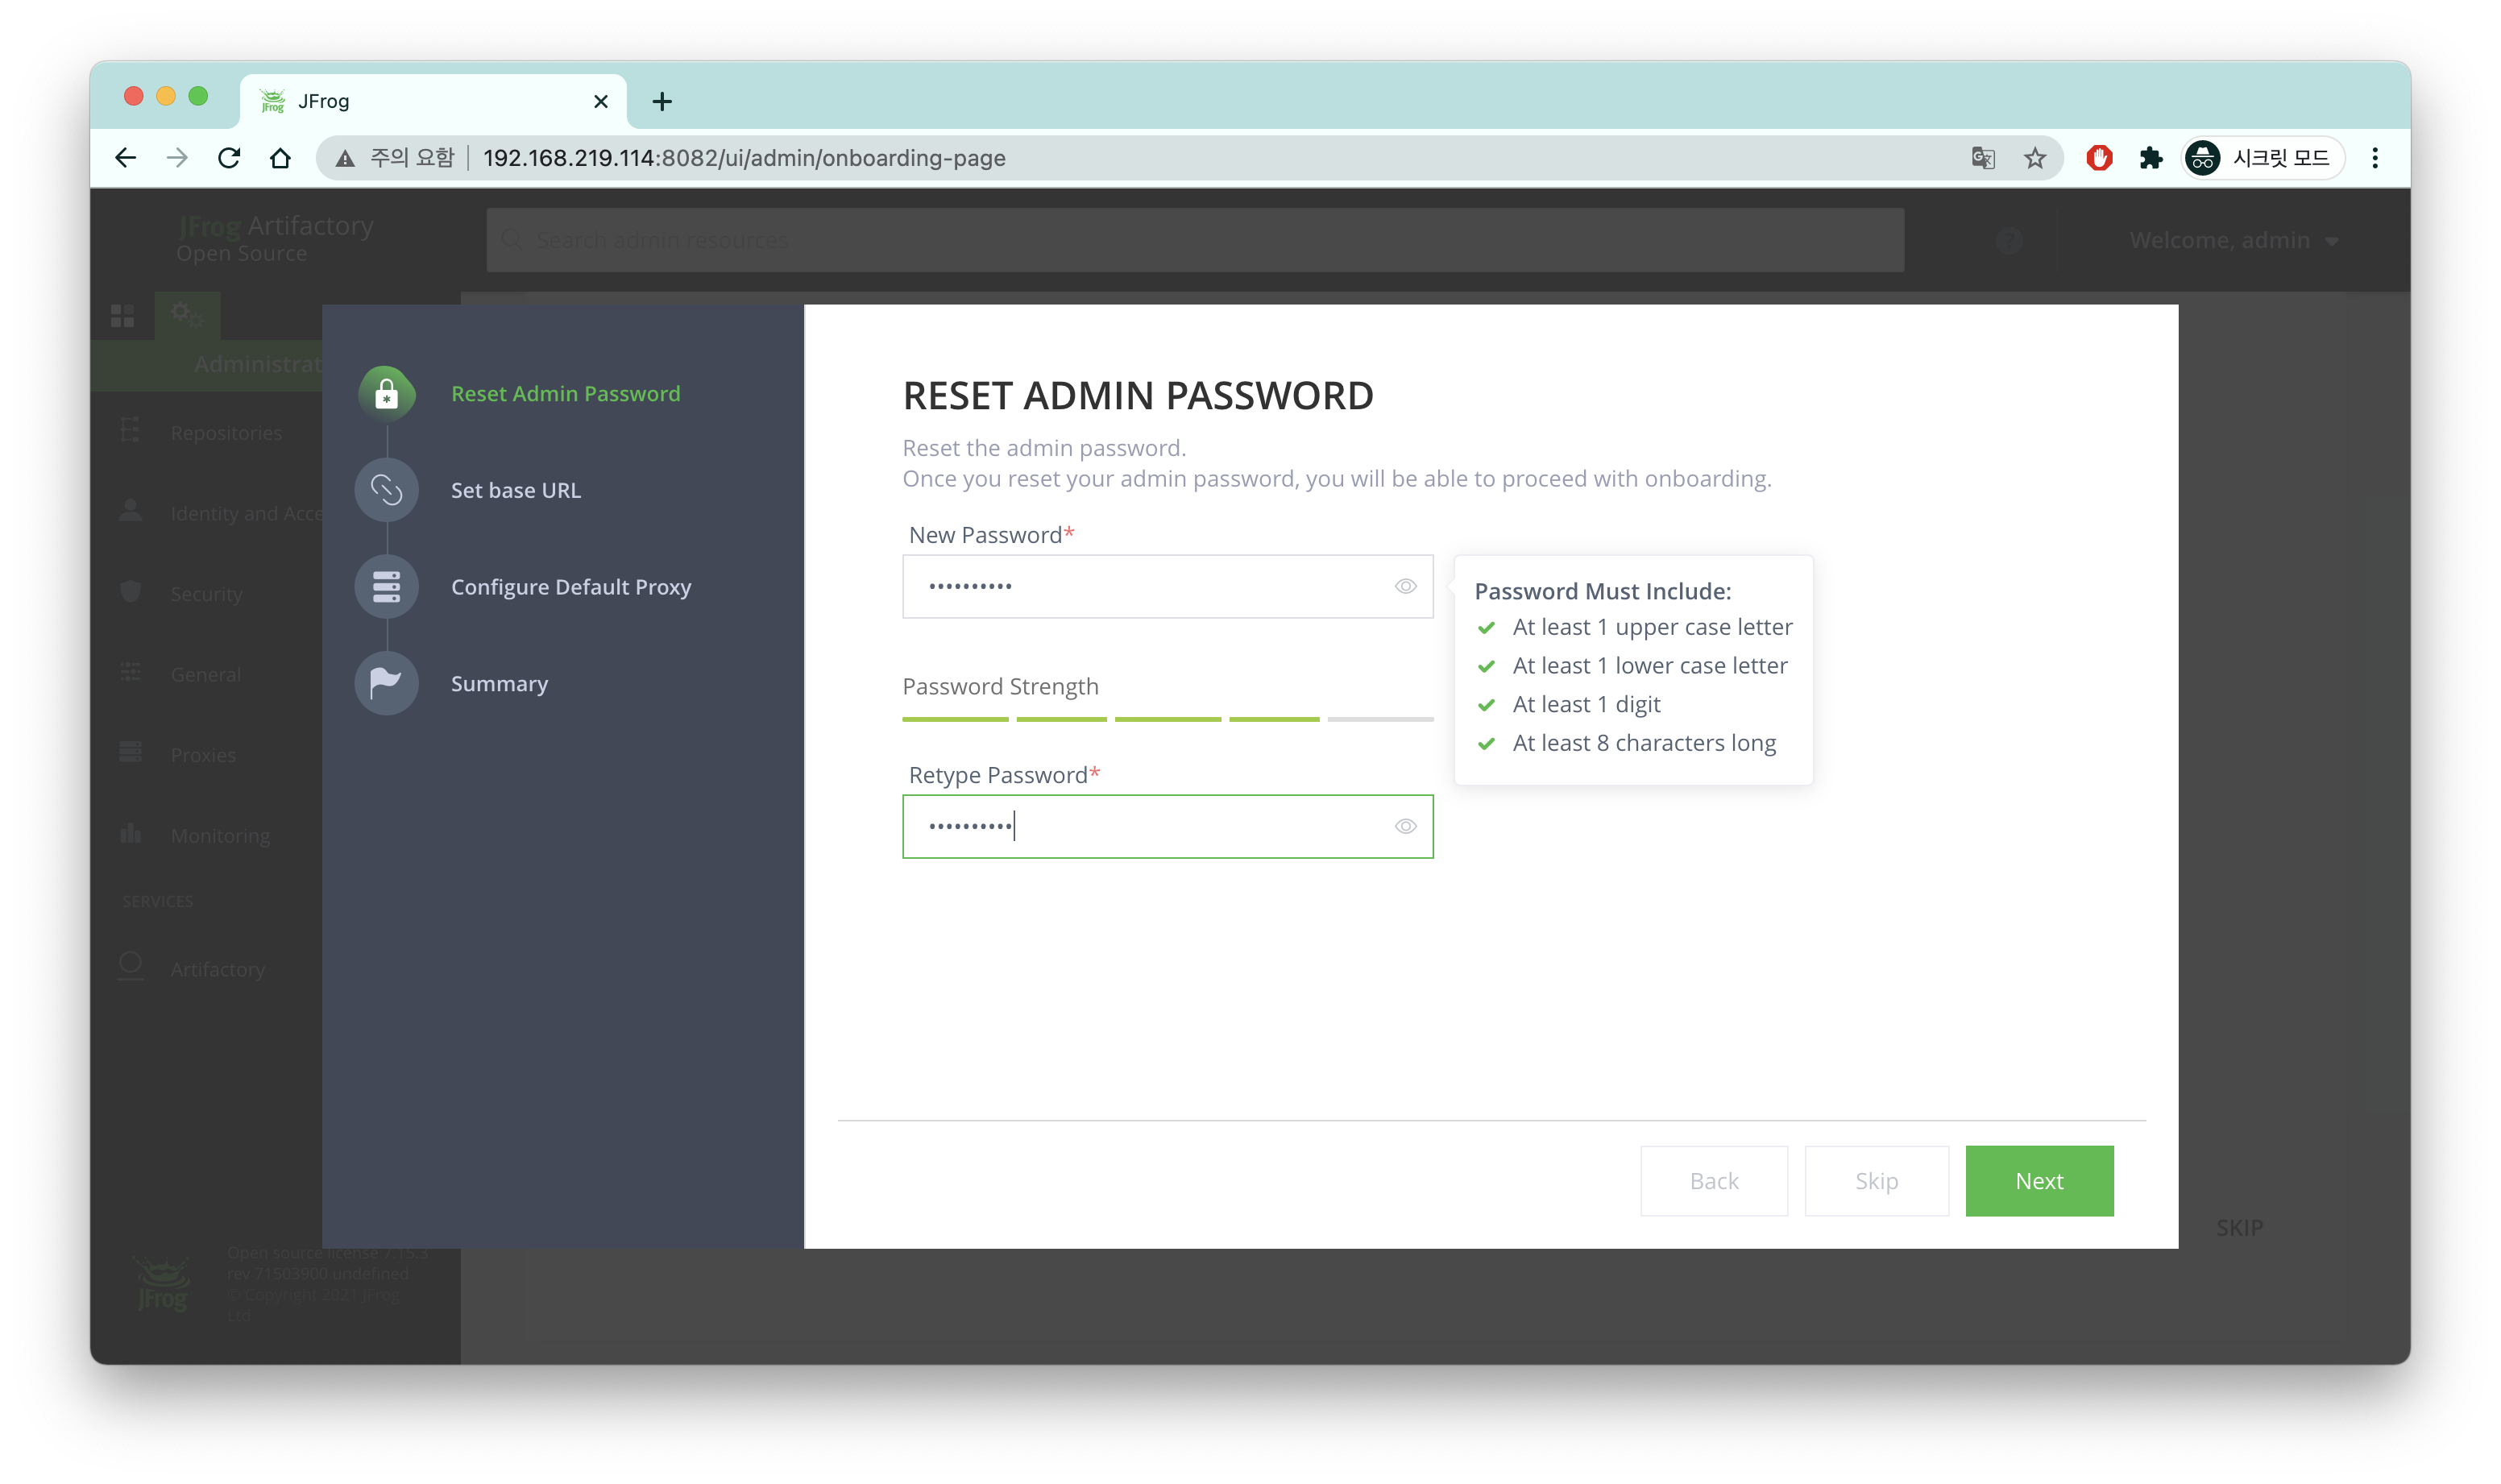The height and width of the screenshot is (1484, 2501).
Task: Expand the Welcome, admin user dropdown
Action: point(2233,241)
